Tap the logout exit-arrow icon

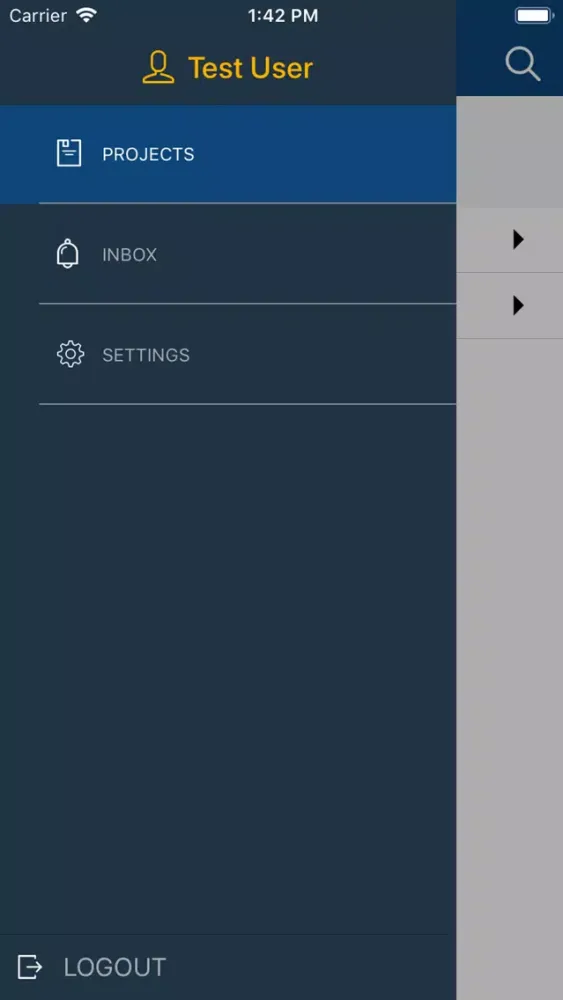(29, 967)
